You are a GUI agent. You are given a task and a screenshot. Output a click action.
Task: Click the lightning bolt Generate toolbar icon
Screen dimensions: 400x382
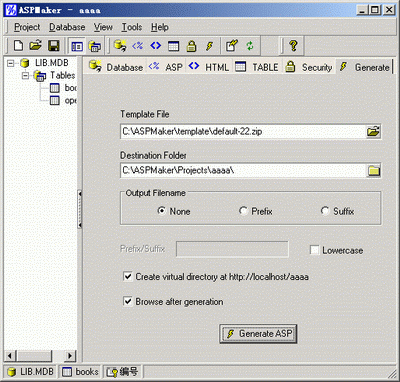coord(209,46)
